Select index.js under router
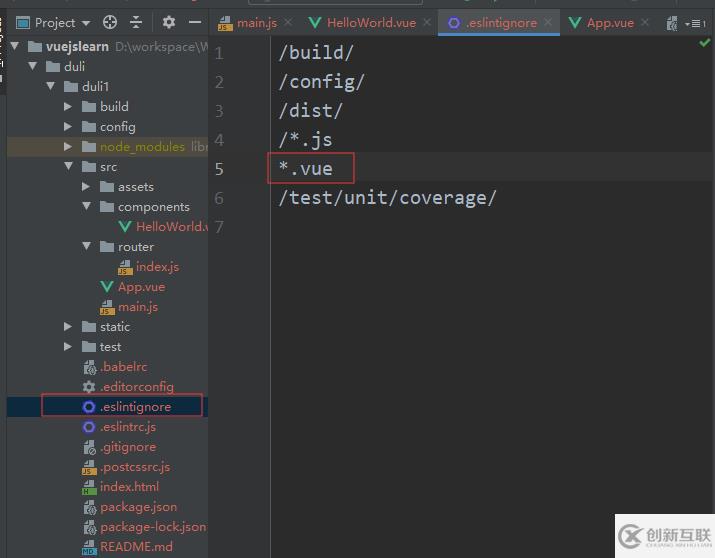715x558 pixels. pos(157,267)
